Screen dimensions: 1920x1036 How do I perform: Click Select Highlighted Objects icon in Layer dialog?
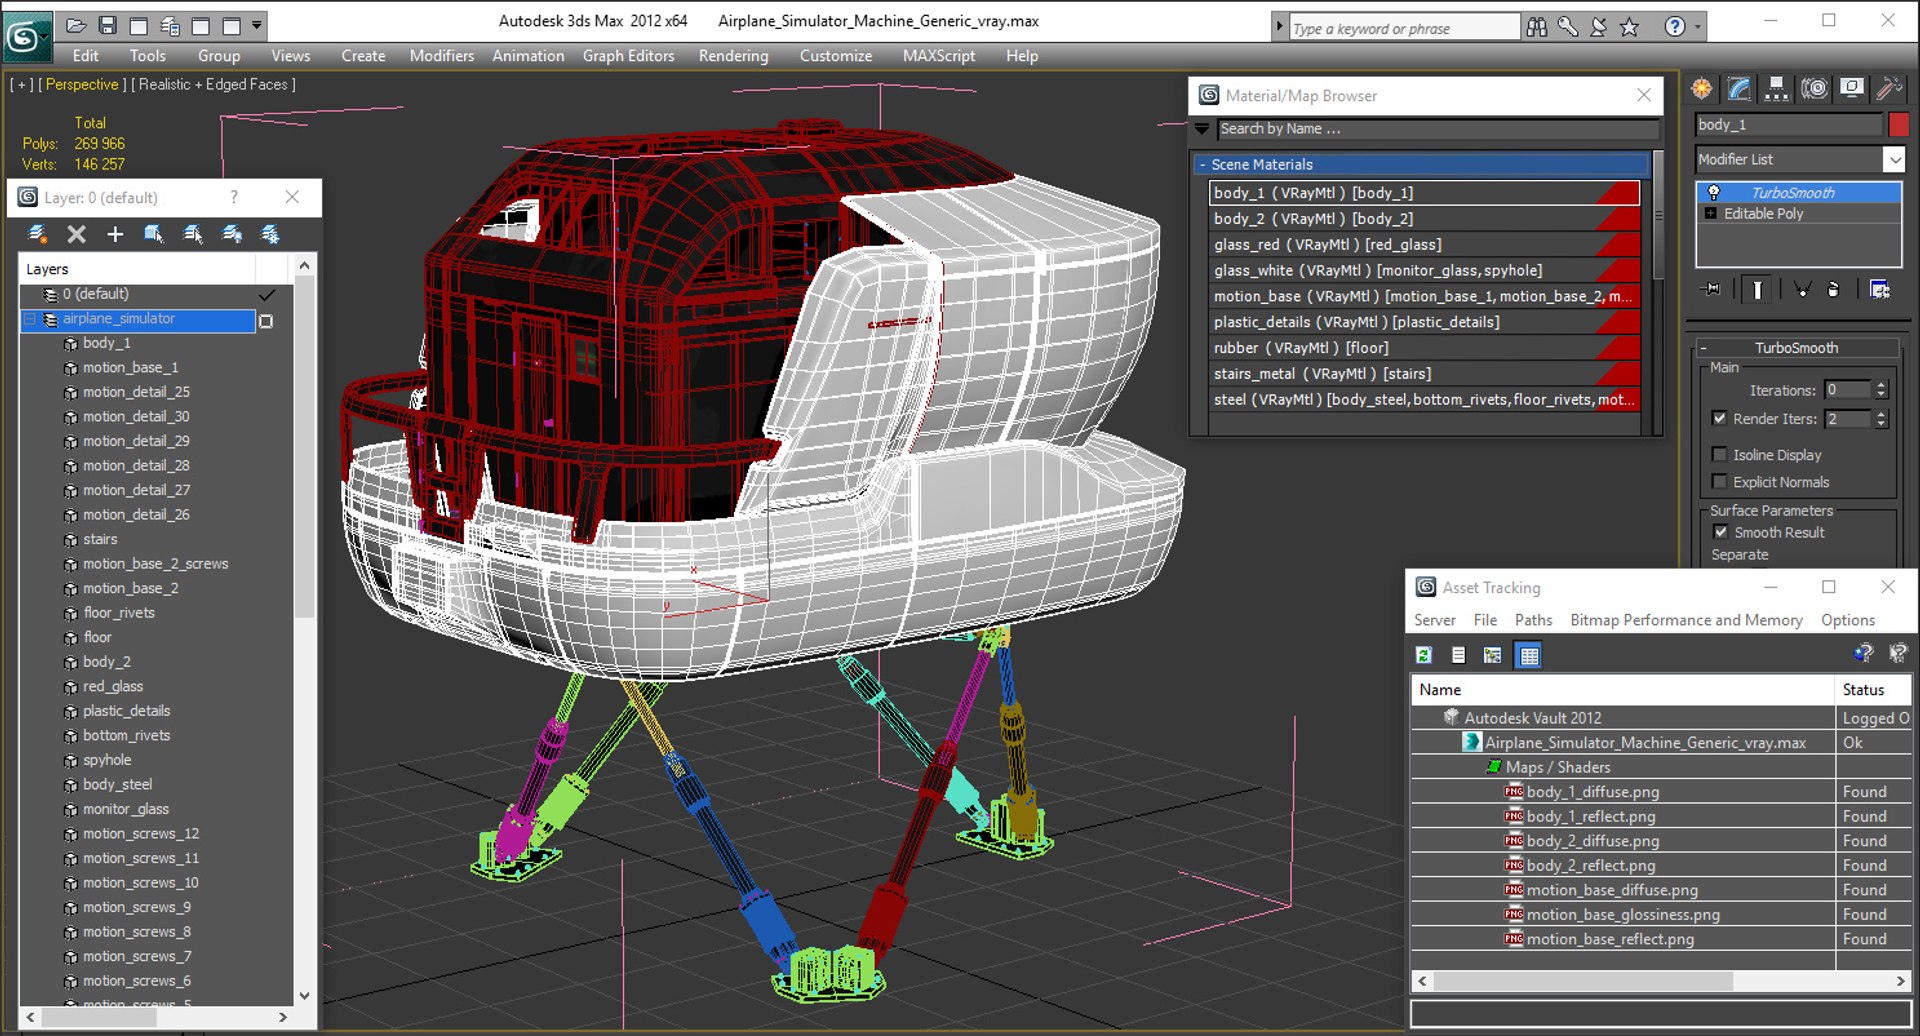(153, 234)
